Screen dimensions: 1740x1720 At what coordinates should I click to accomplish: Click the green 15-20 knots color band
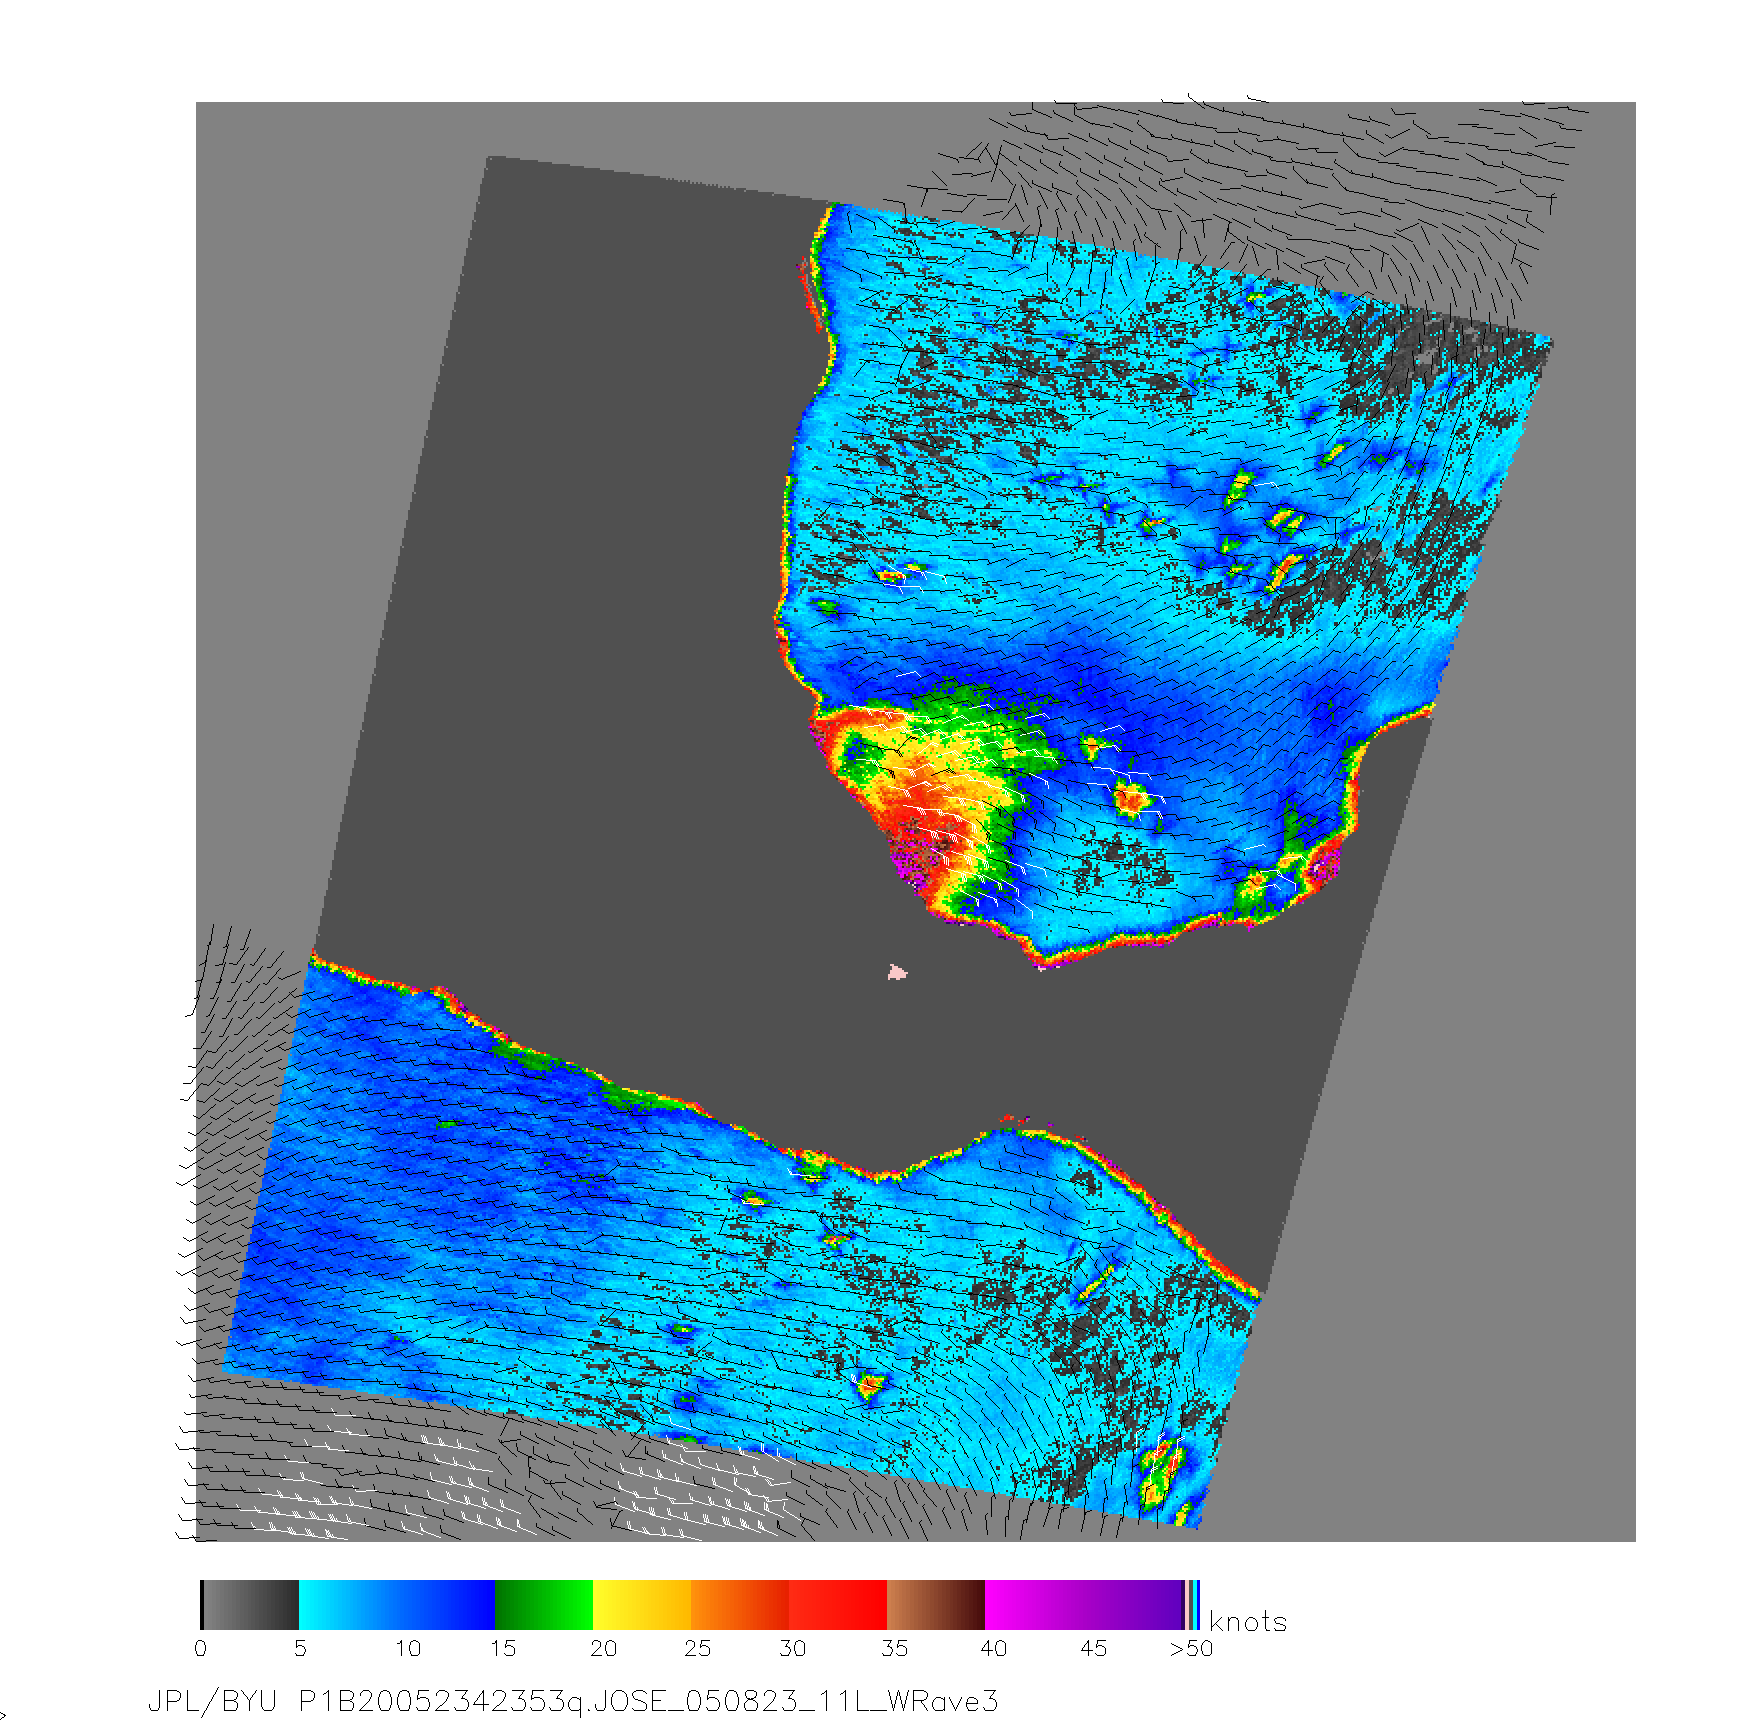coord(544,1605)
